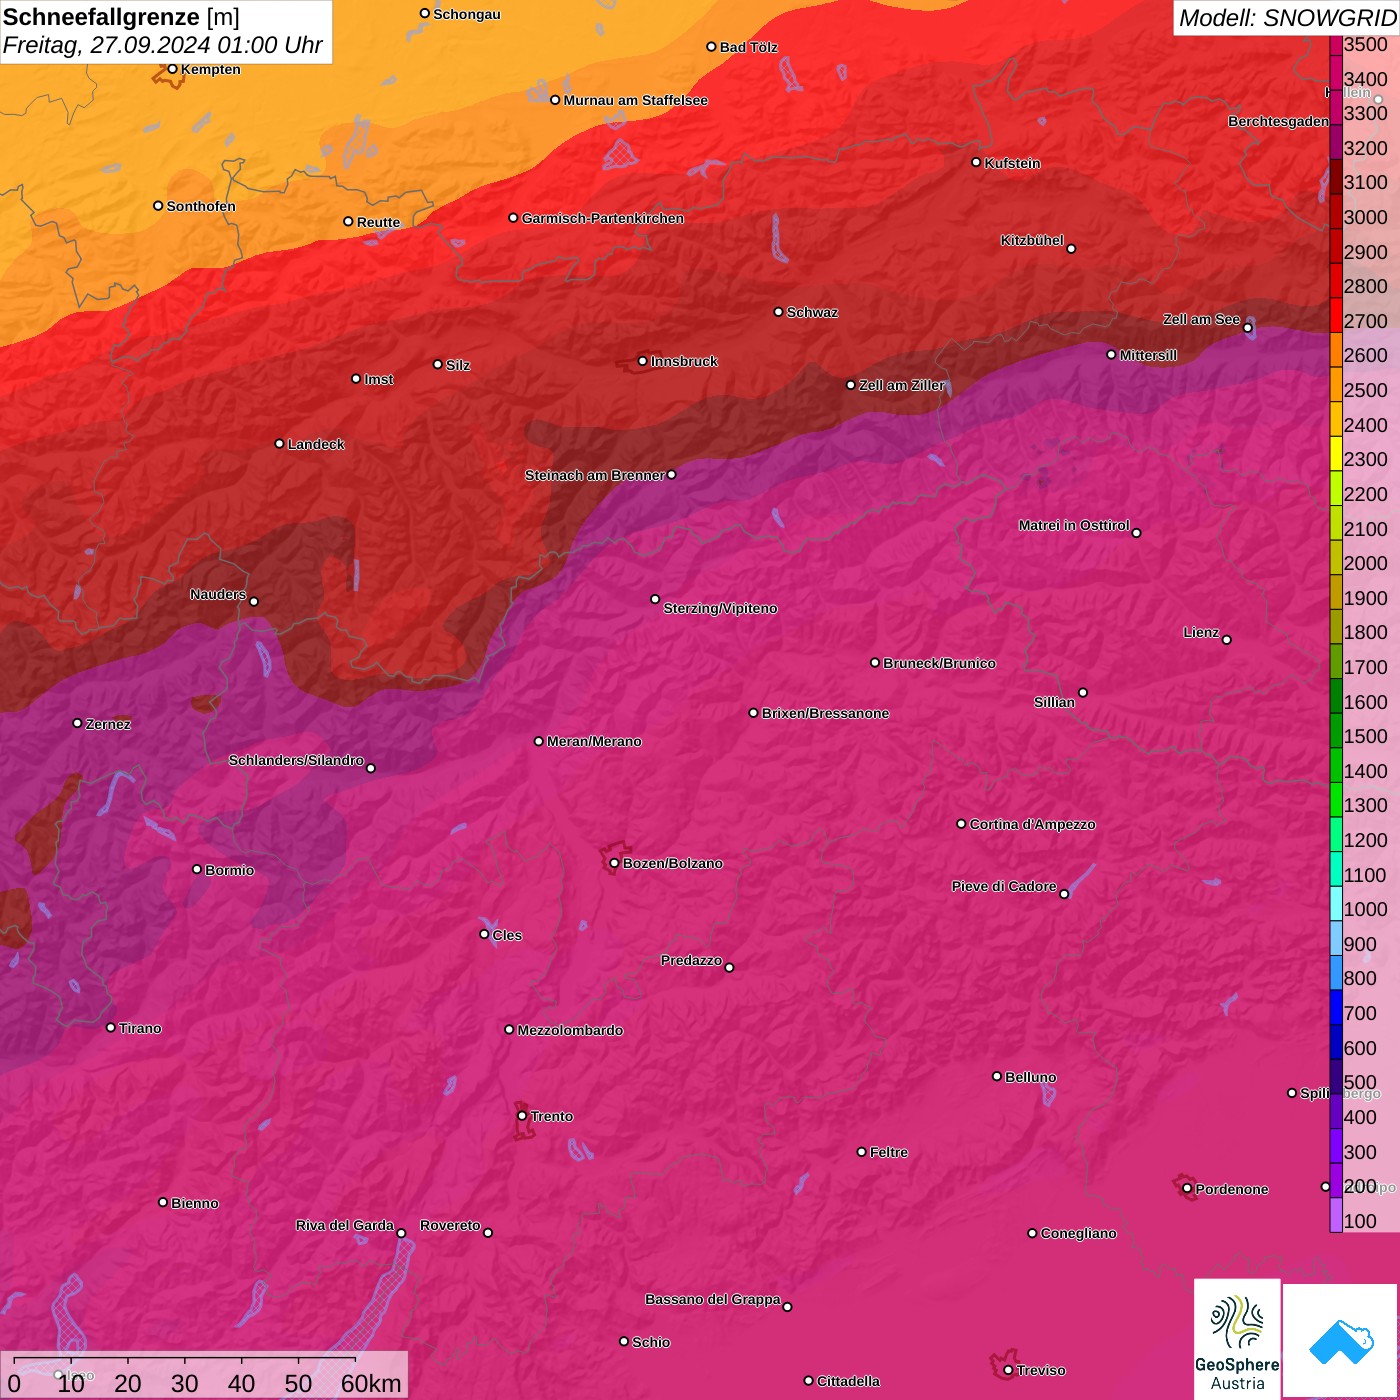Viewport: 1400px width, 1400px height.
Task: Click the Mezzolombardo town label
Action: point(570,1030)
